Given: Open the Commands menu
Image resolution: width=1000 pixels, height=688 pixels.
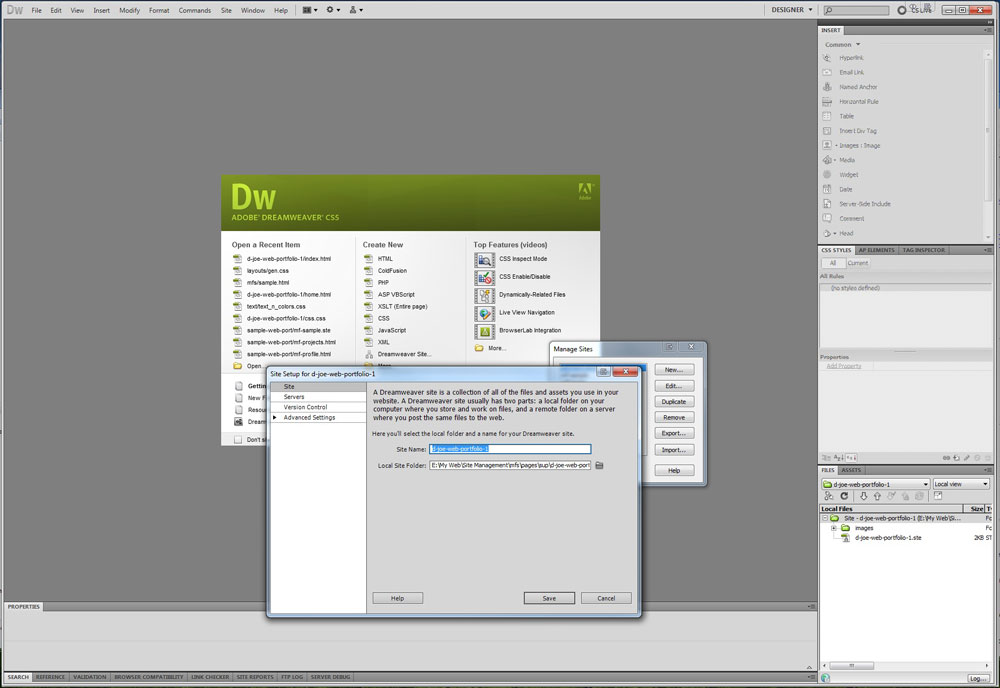Looking at the screenshot, I should click(194, 10).
